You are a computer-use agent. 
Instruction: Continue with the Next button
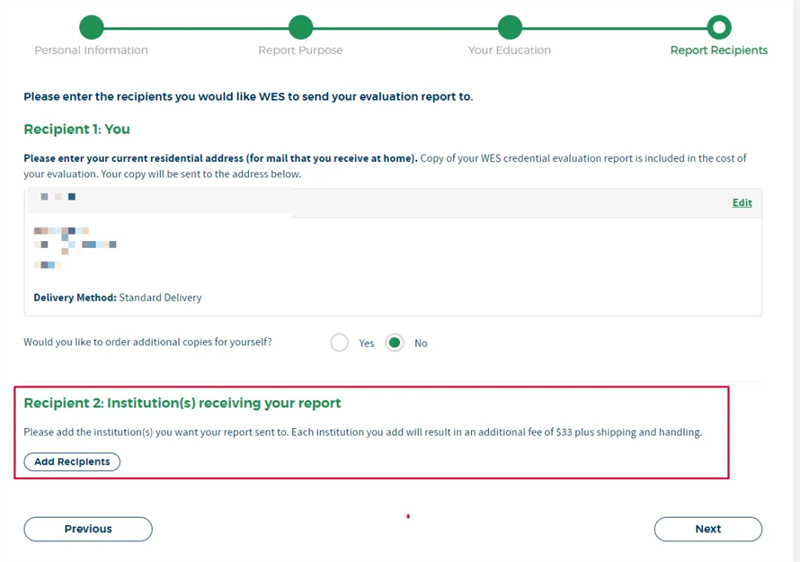708,529
